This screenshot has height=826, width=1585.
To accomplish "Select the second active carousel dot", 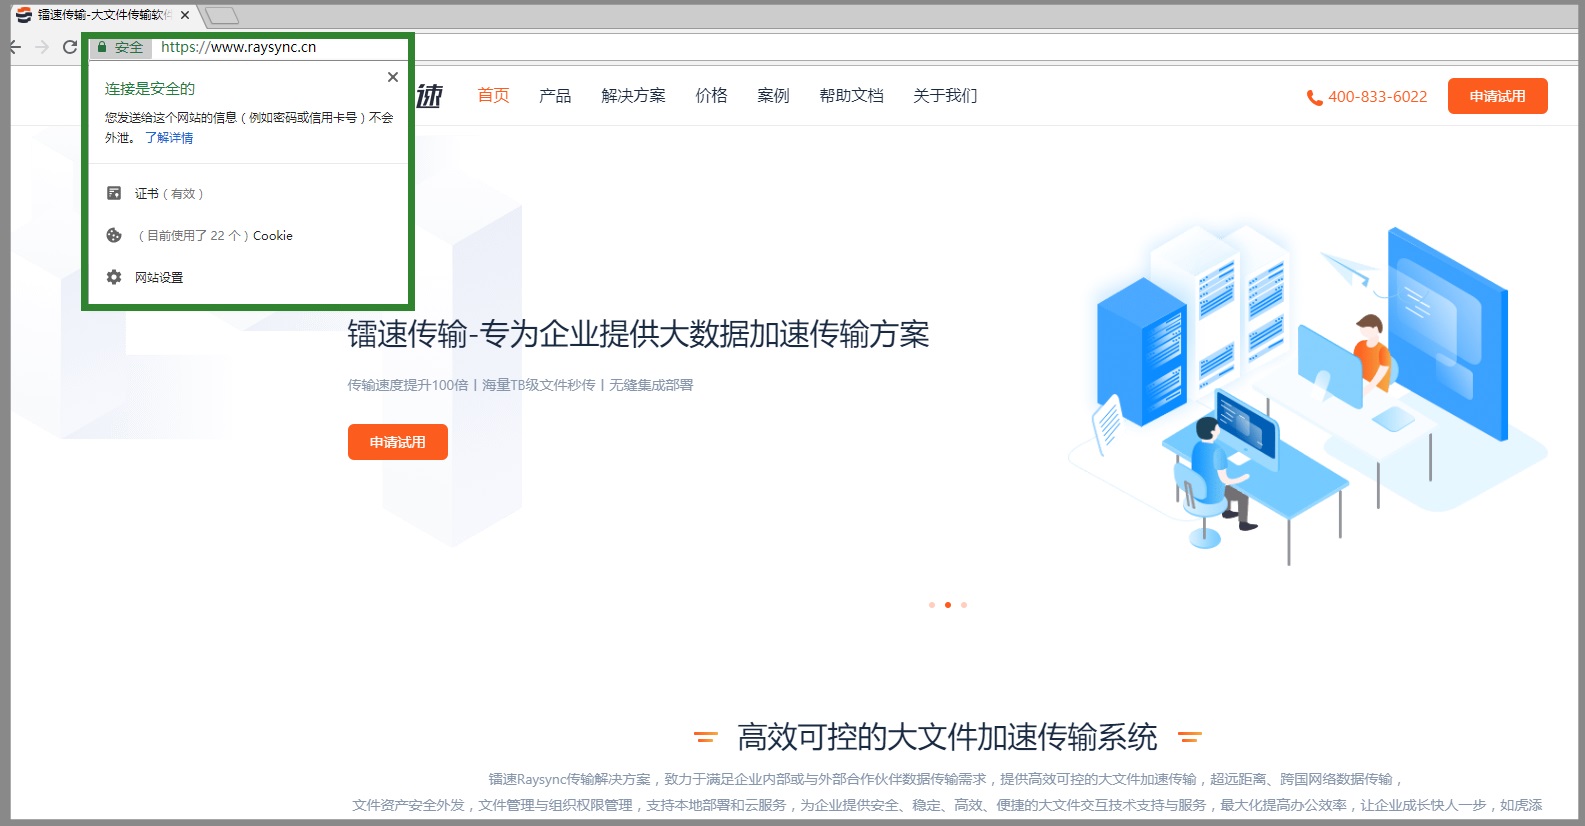I will [x=948, y=605].
